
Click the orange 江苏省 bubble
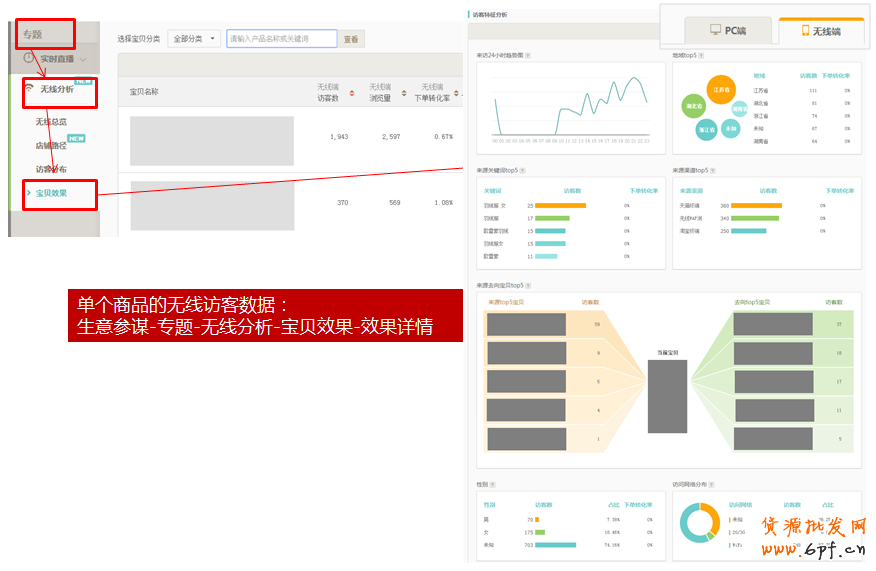(720, 89)
